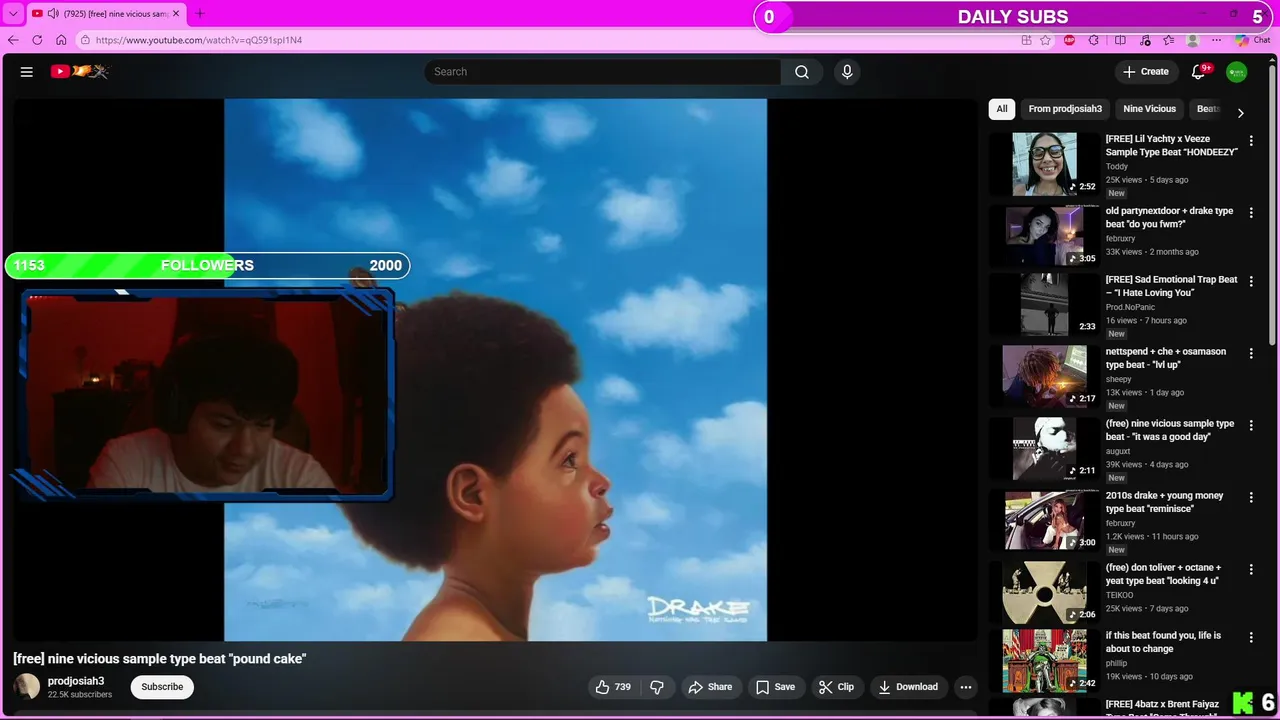Open media control music icon
Screen dimensions: 1280x720
click(x=1144, y=40)
